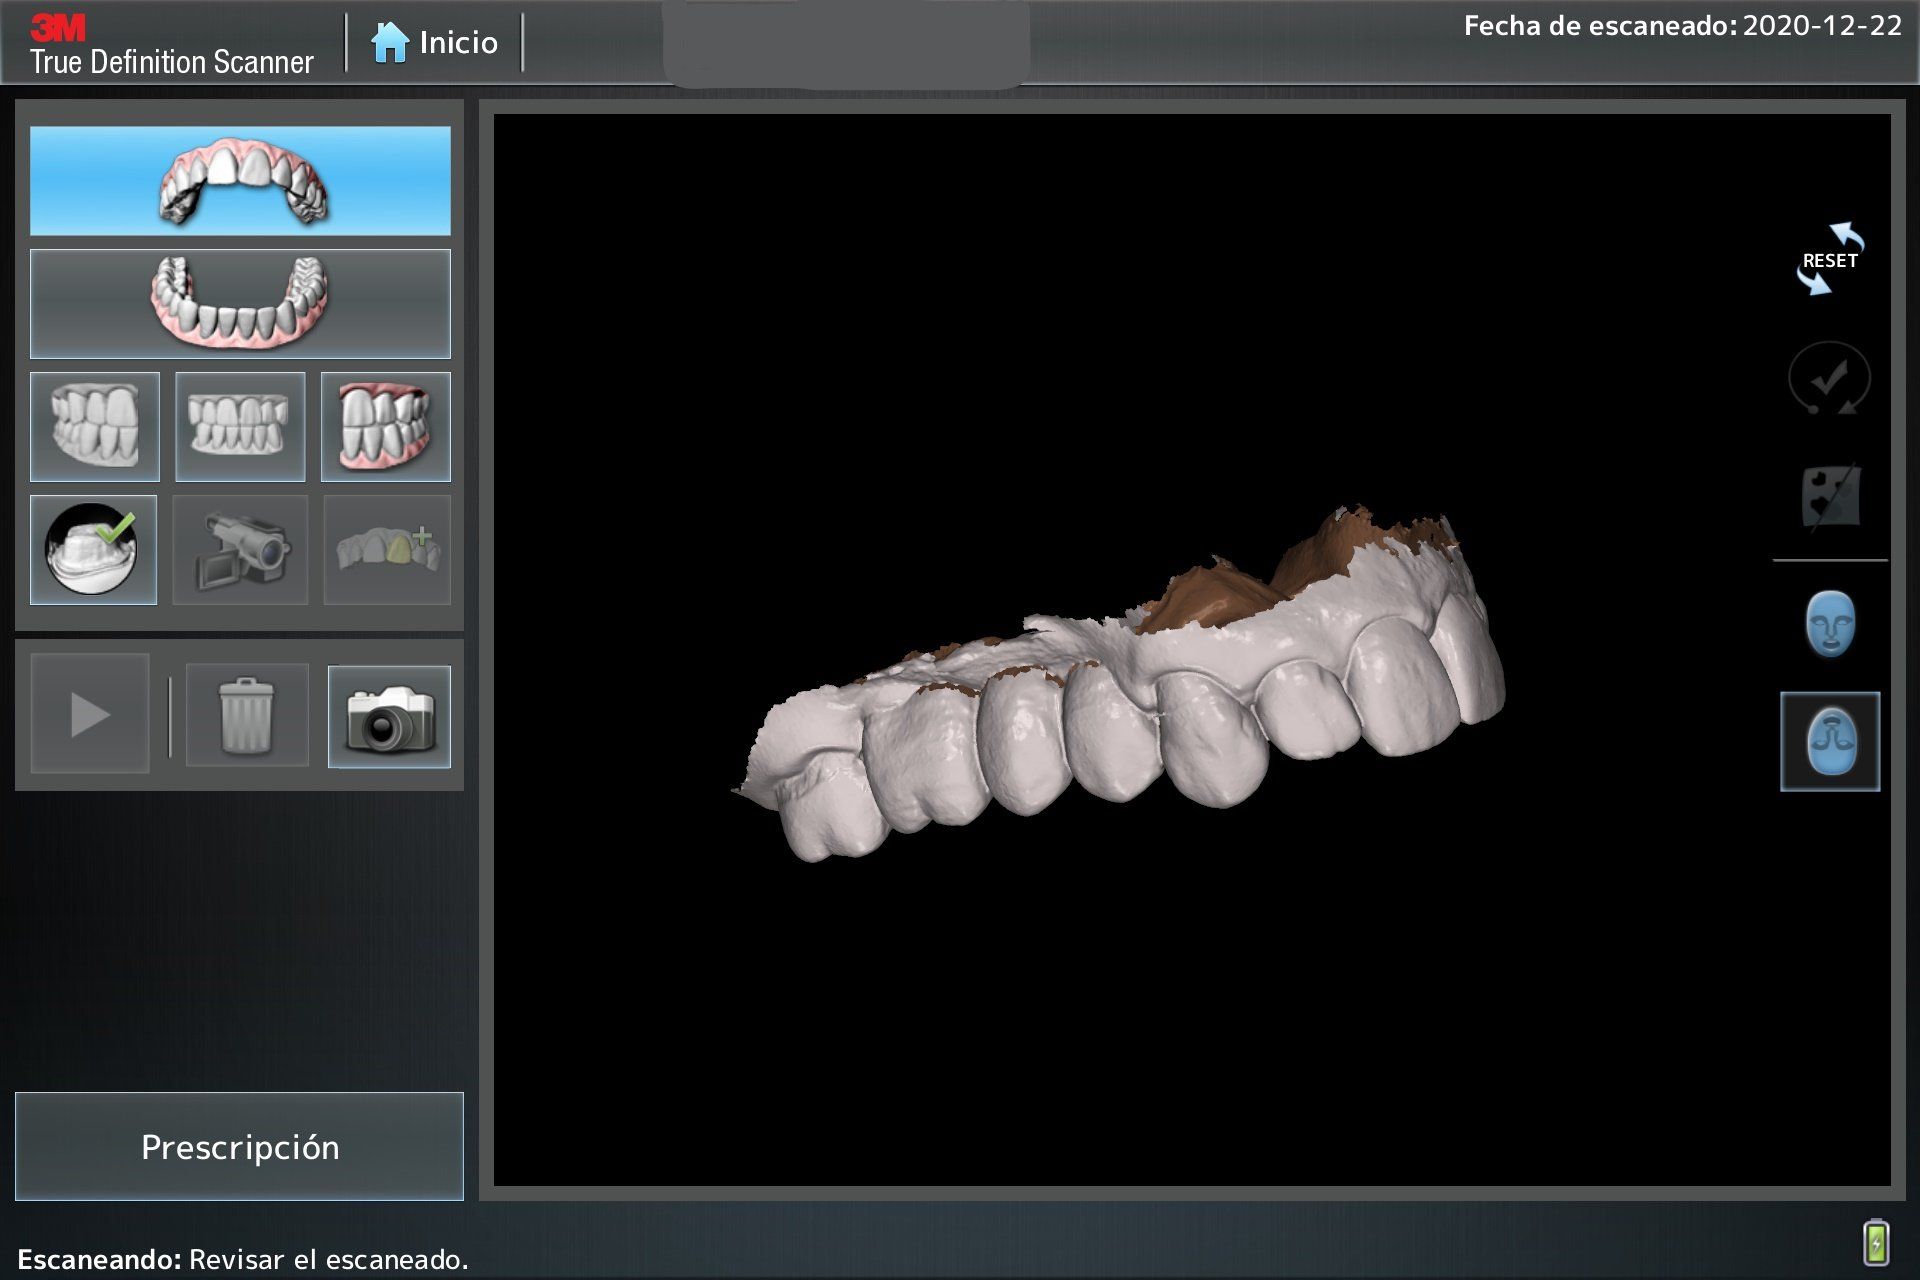Viewport: 1920px width, 1280px height.
Task: Open the right-side bite scan view
Action: point(95,427)
